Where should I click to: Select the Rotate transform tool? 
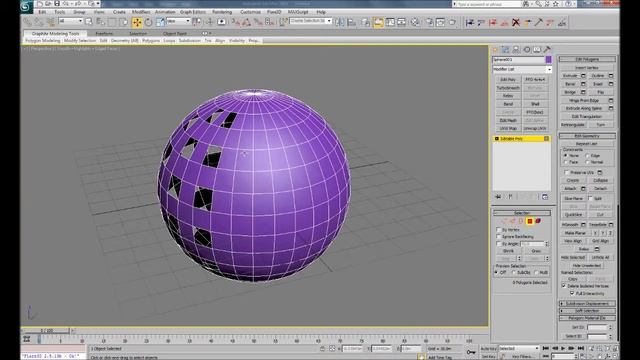coord(149,22)
